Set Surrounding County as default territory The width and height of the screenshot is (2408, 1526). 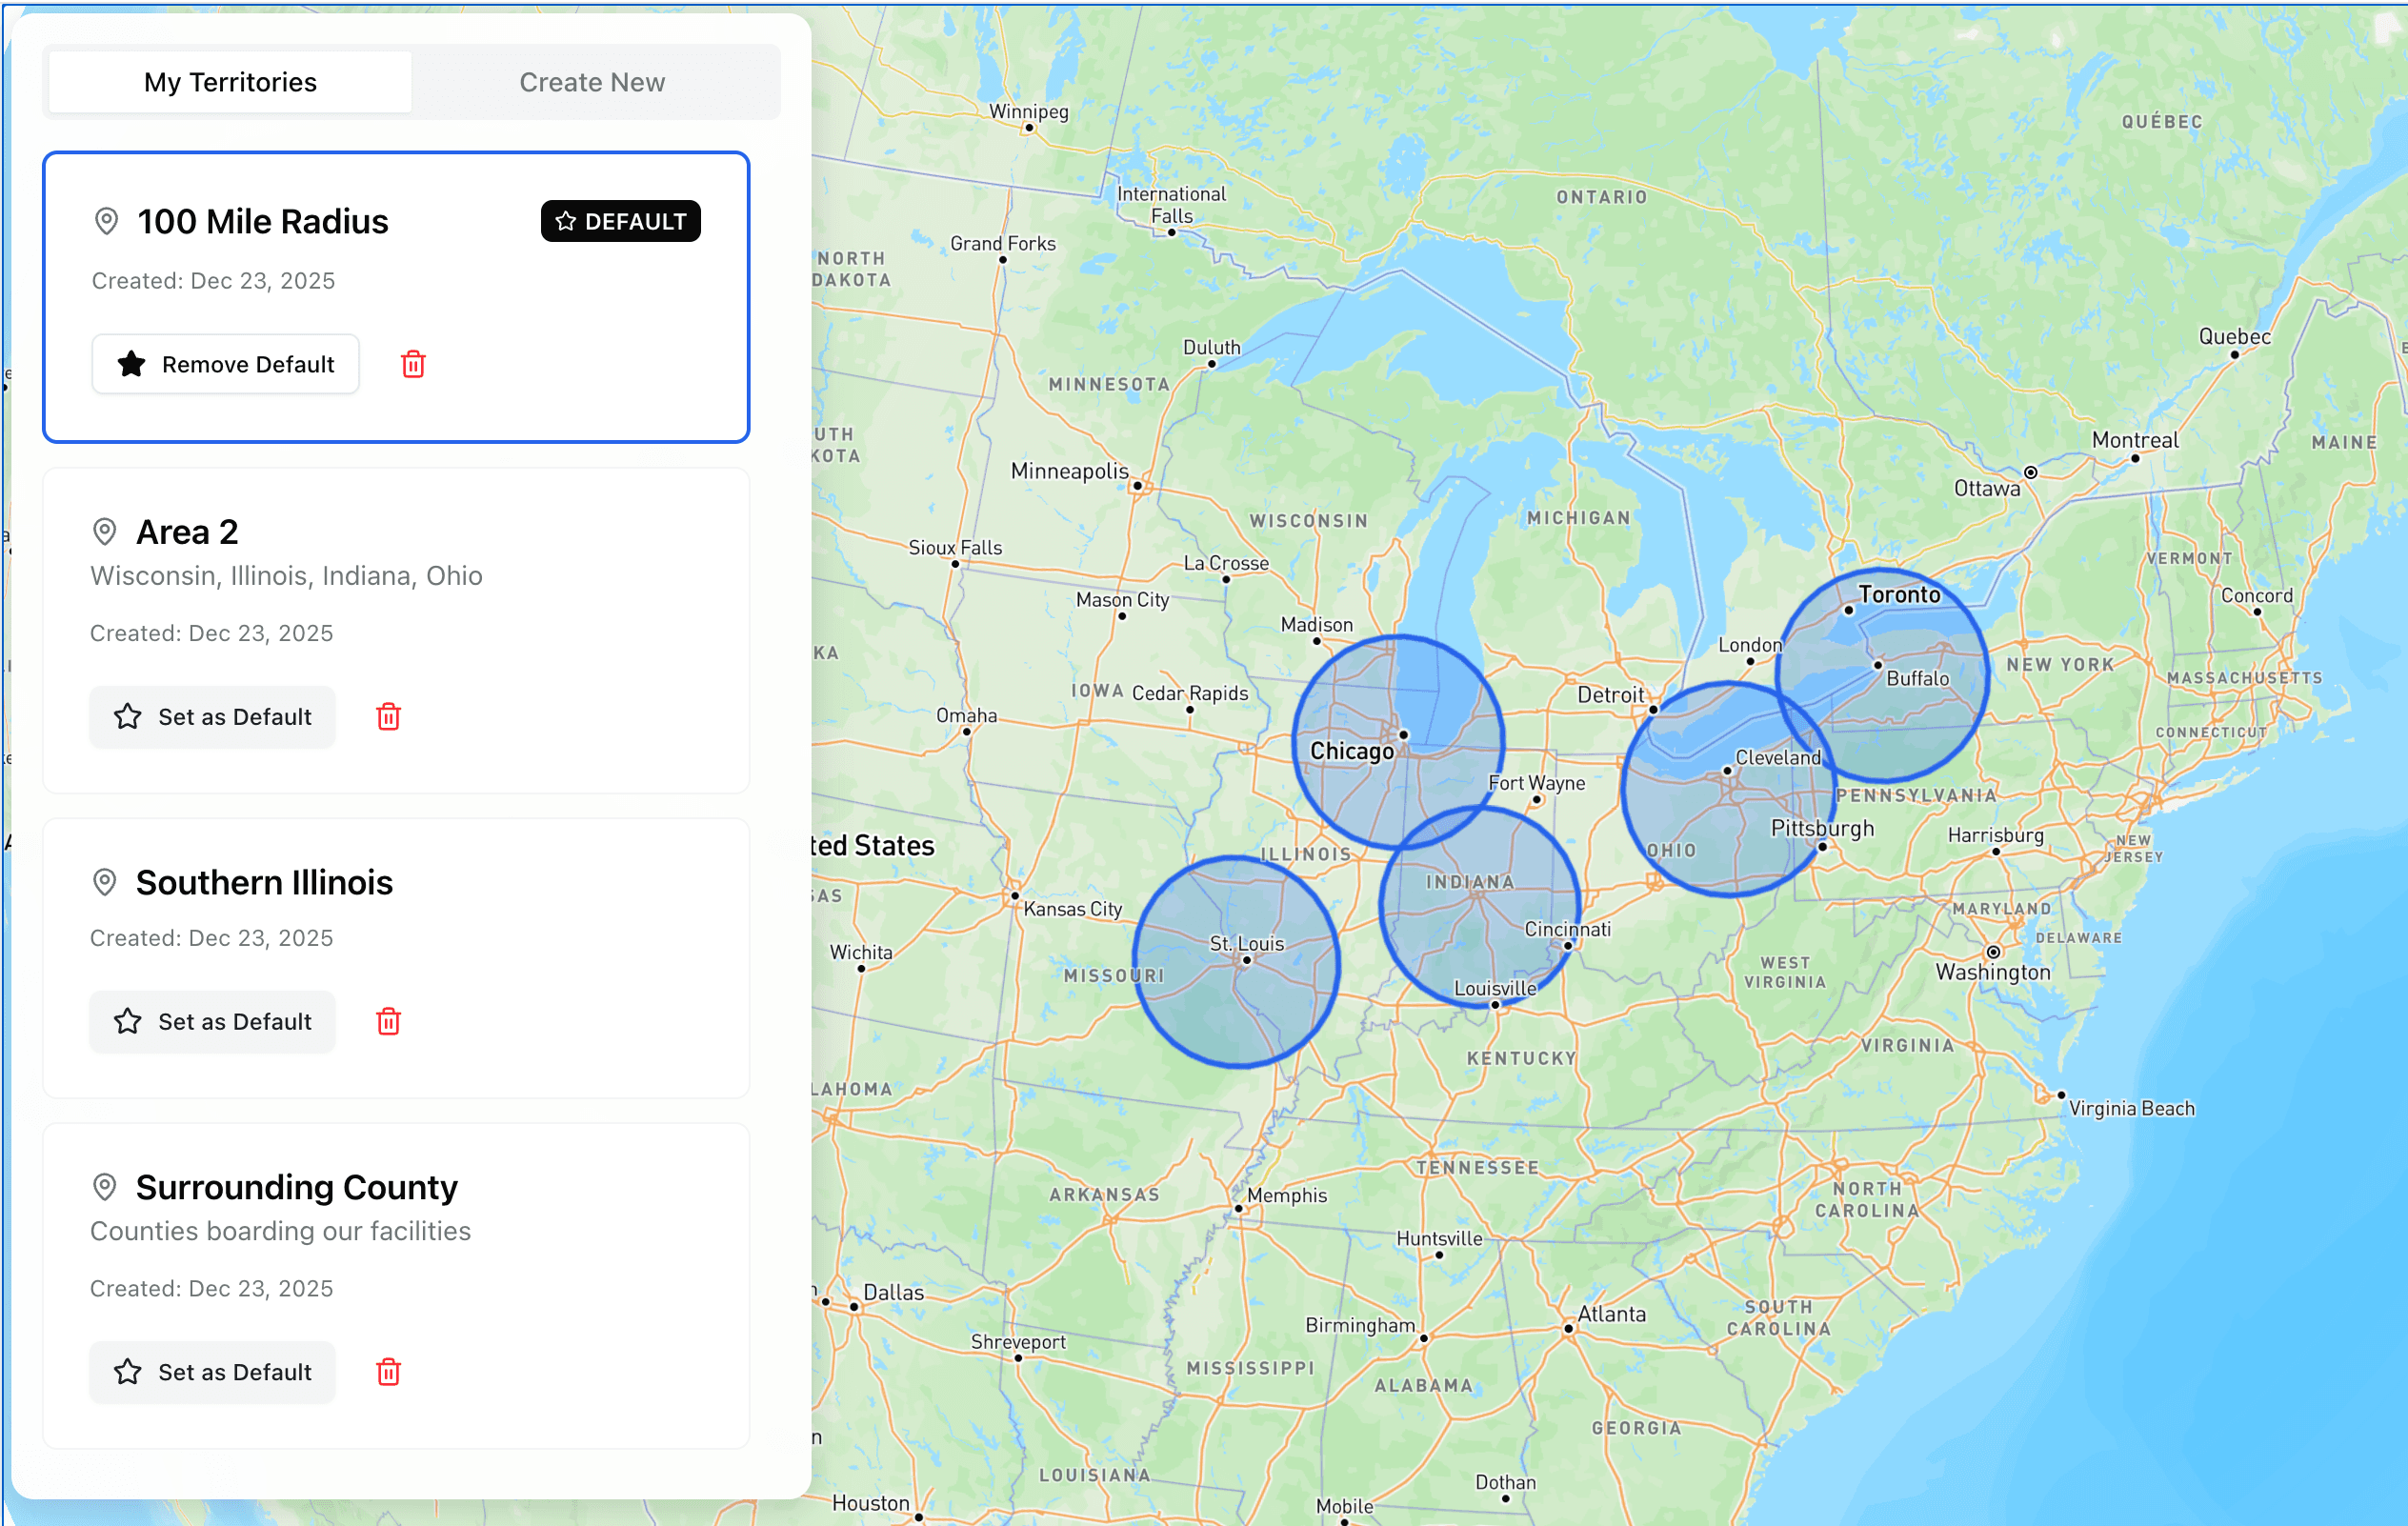pos(213,1372)
